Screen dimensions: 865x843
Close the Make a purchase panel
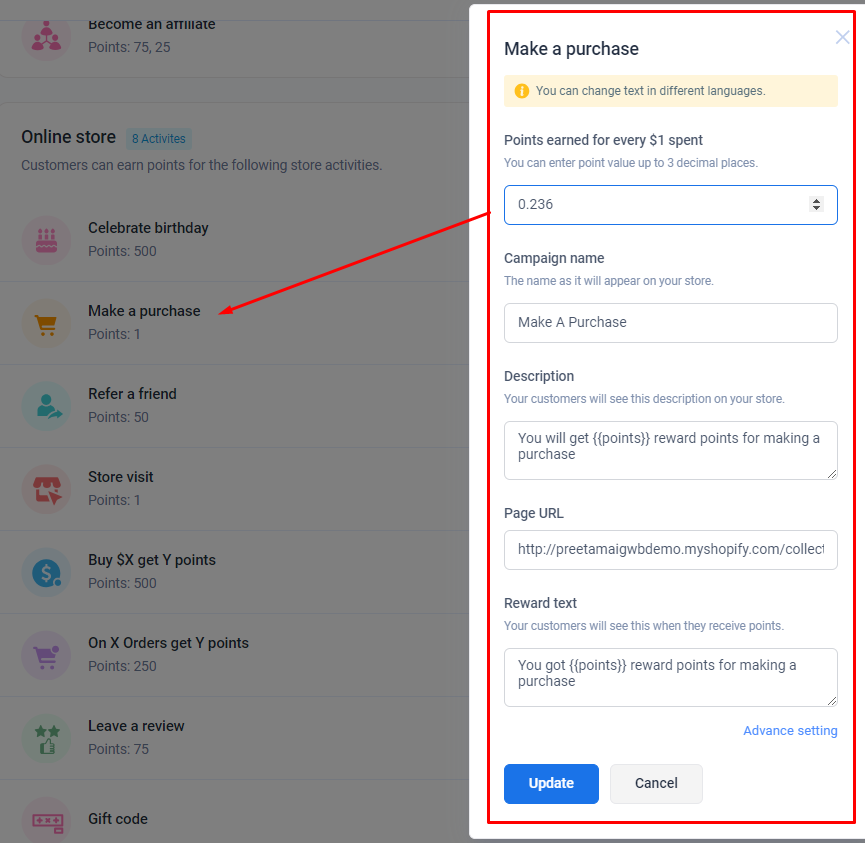click(842, 37)
